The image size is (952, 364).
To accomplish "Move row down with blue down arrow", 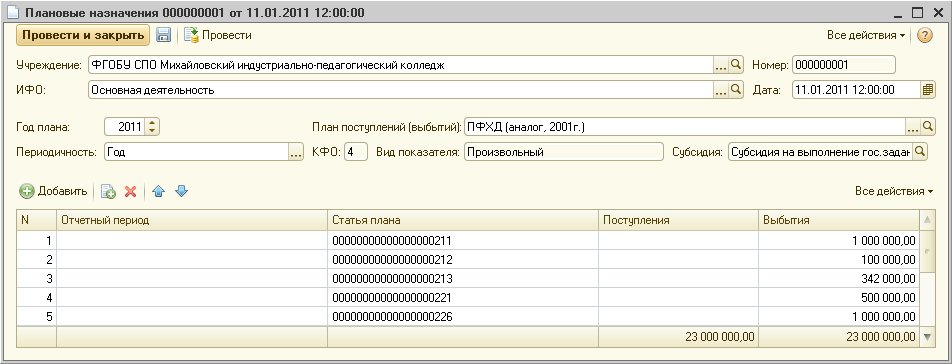I will point(182,192).
